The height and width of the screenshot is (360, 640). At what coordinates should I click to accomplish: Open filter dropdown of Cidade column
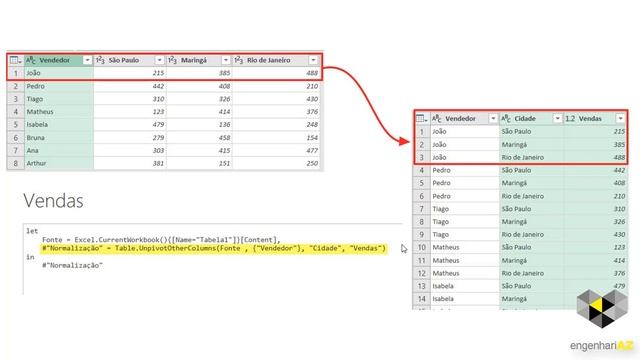(x=557, y=119)
